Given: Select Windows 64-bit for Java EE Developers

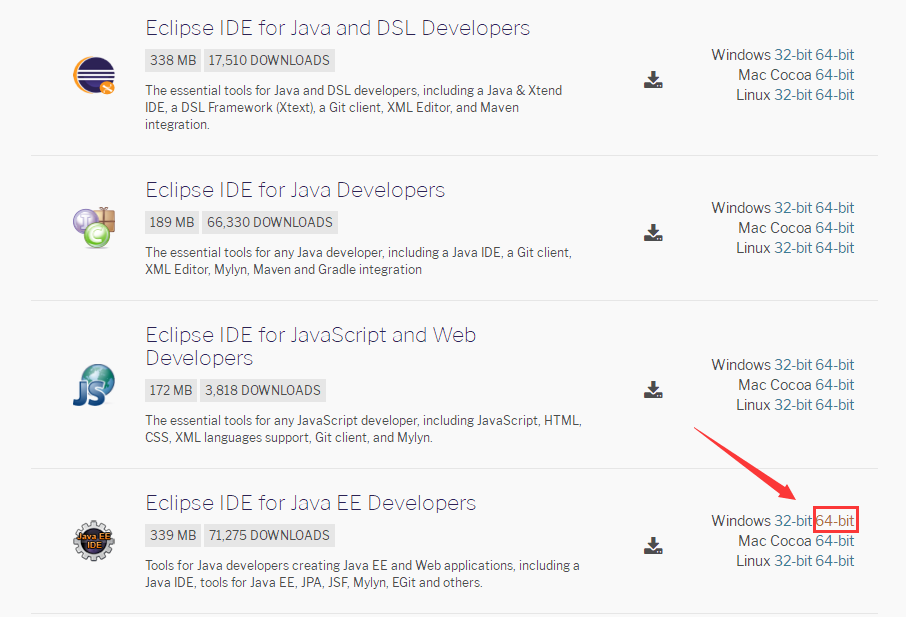Looking at the screenshot, I should 834,521.
